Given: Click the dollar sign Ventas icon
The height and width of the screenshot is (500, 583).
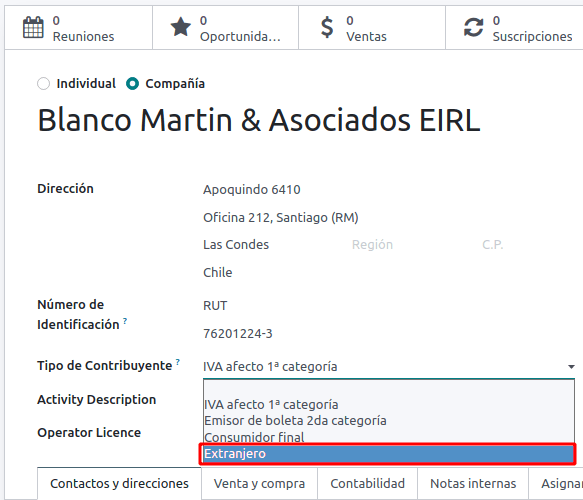Looking at the screenshot, I should [327, 27].
